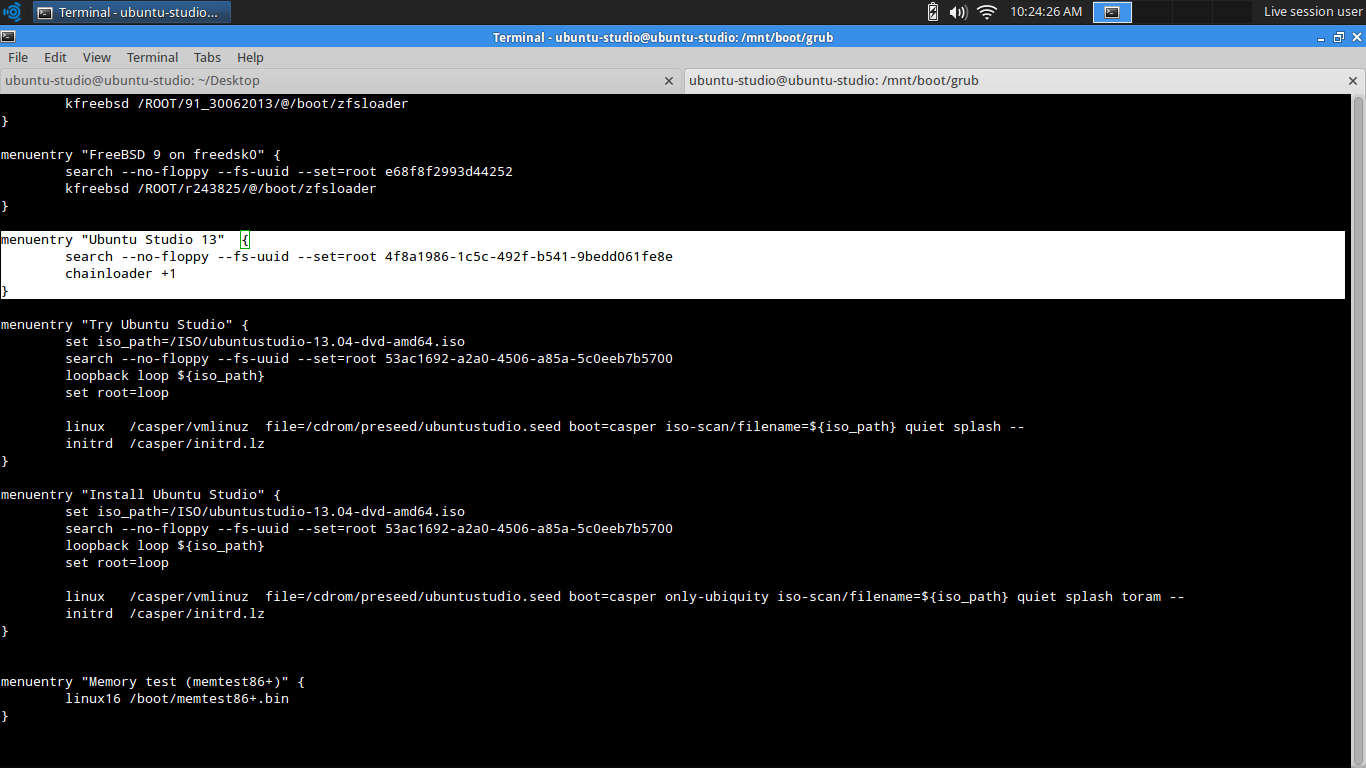Open the Tabs menu
This screenshot has width=1366, height=768.
207,57
